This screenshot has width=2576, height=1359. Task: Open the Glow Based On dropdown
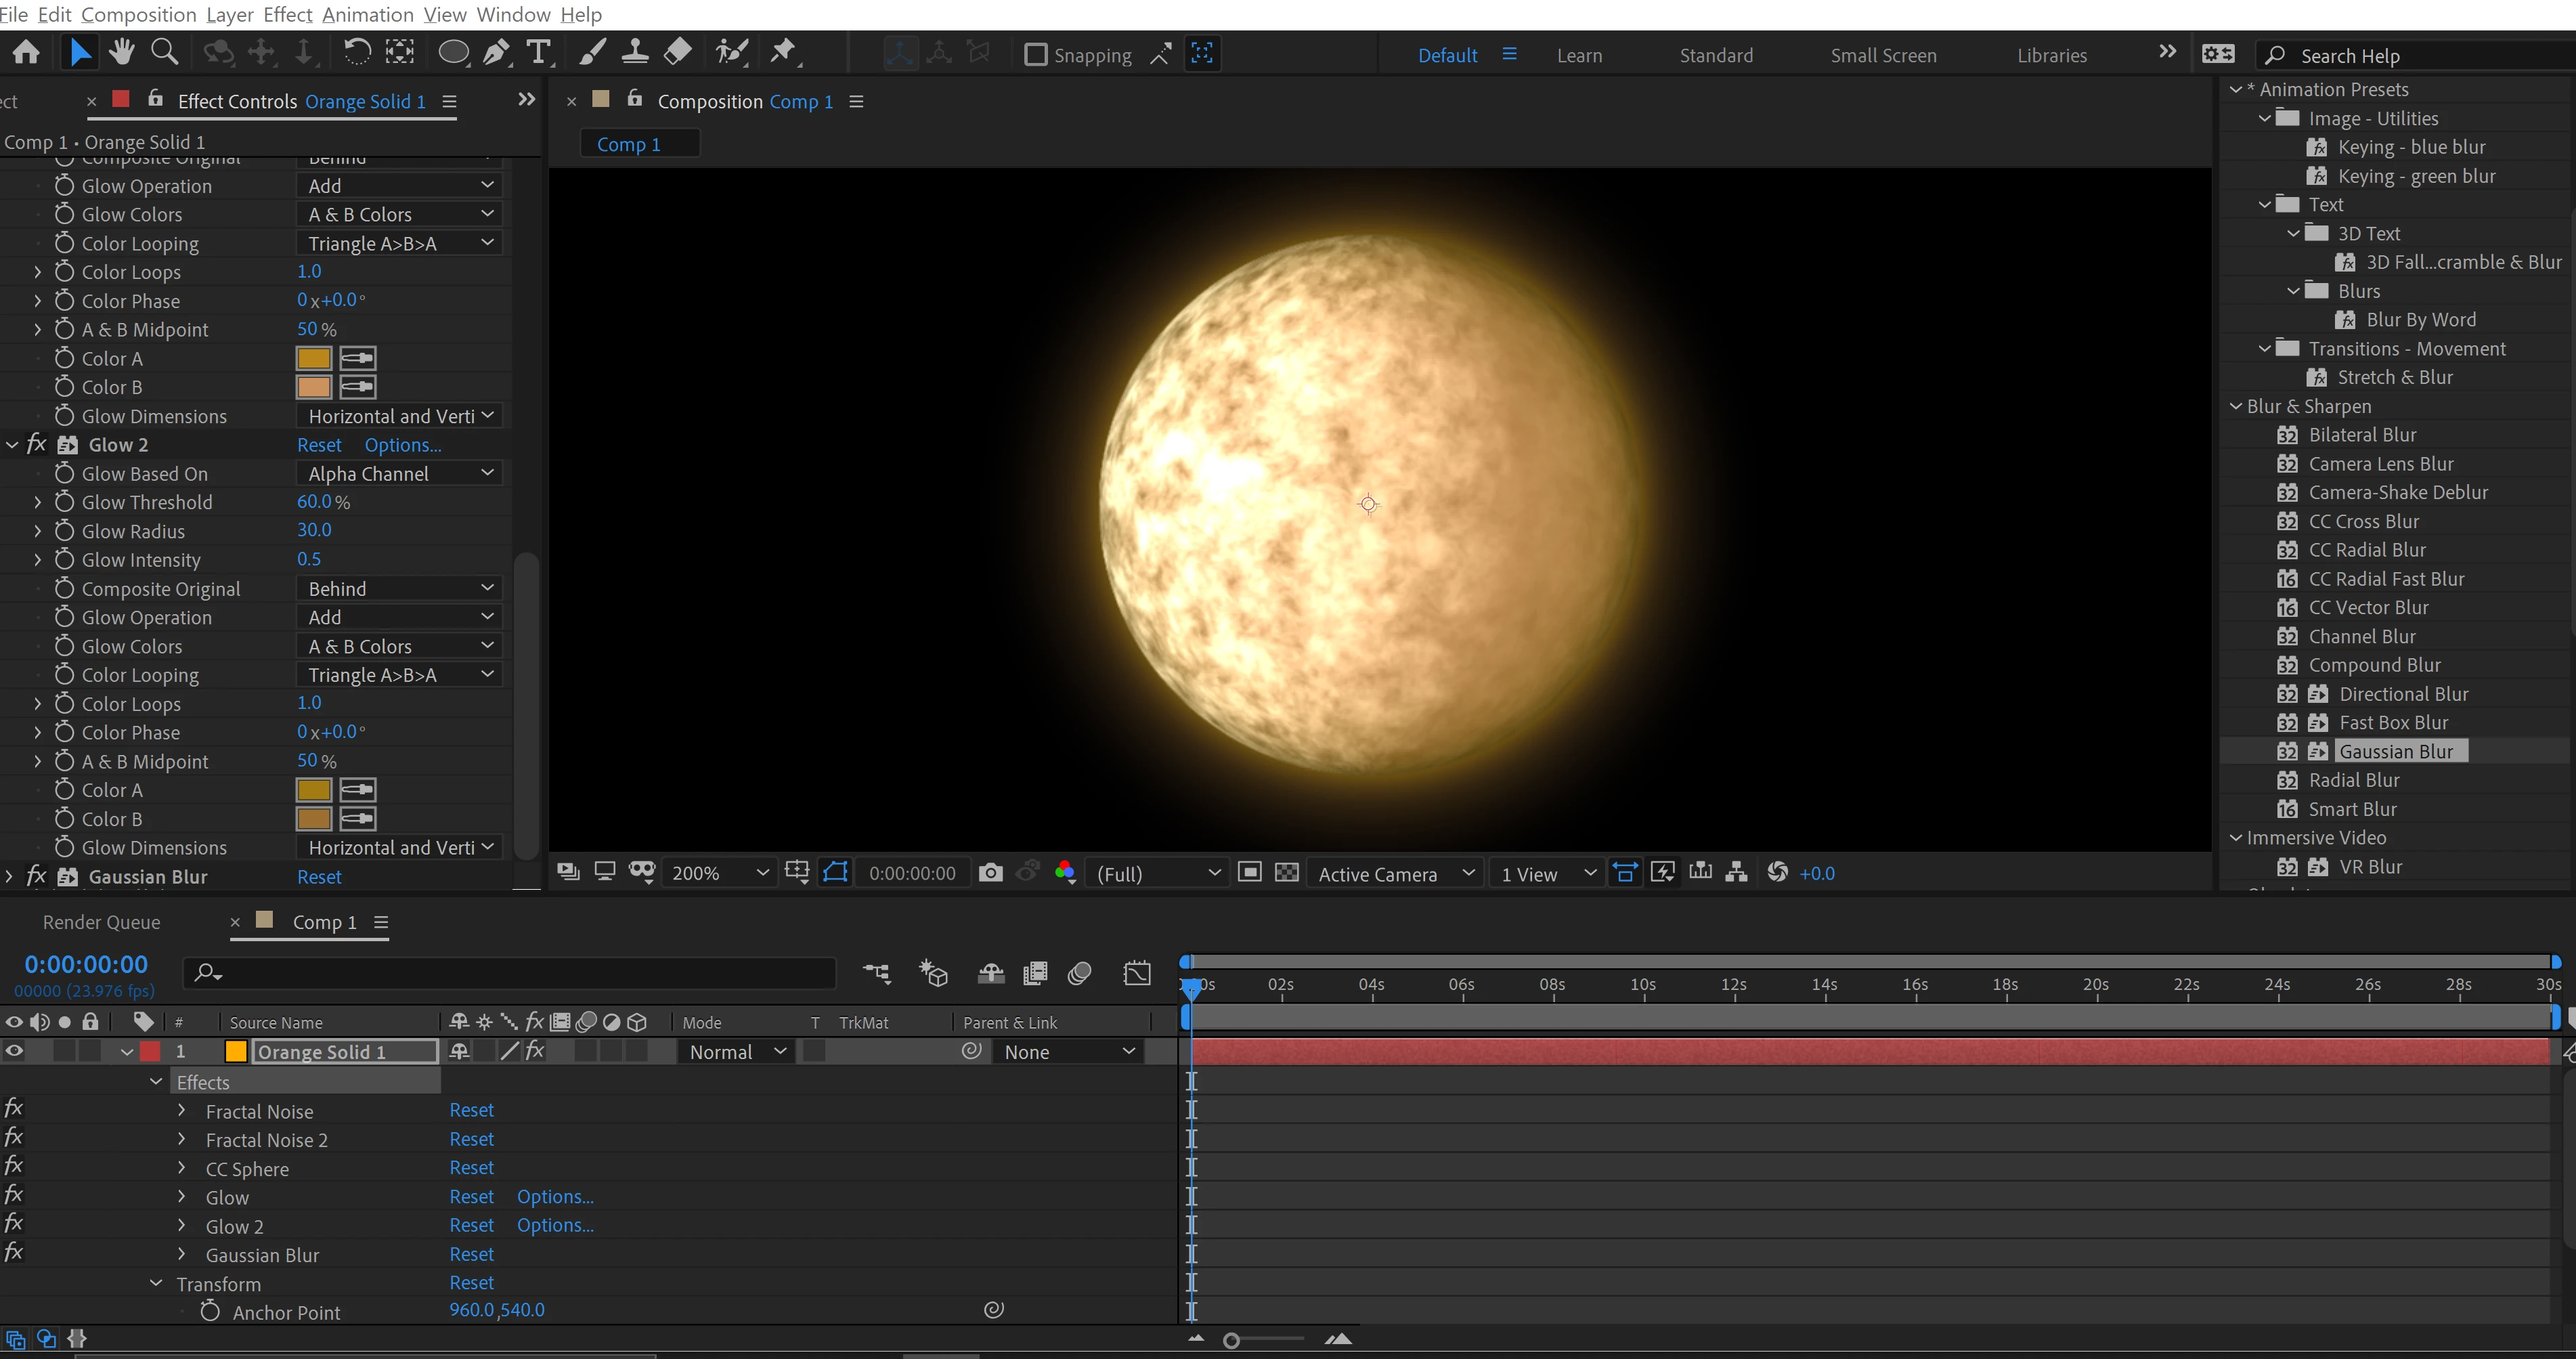coord(400,474)
